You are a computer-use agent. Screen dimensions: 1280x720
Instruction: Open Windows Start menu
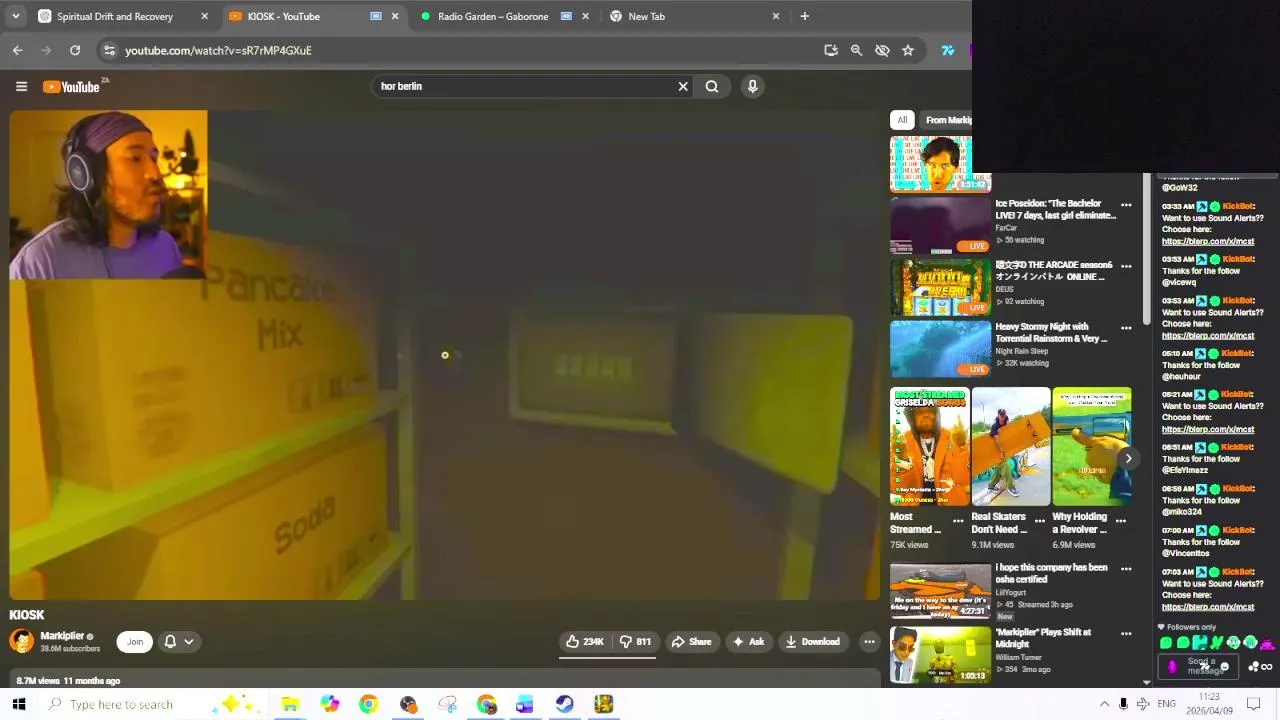point(18,704)
